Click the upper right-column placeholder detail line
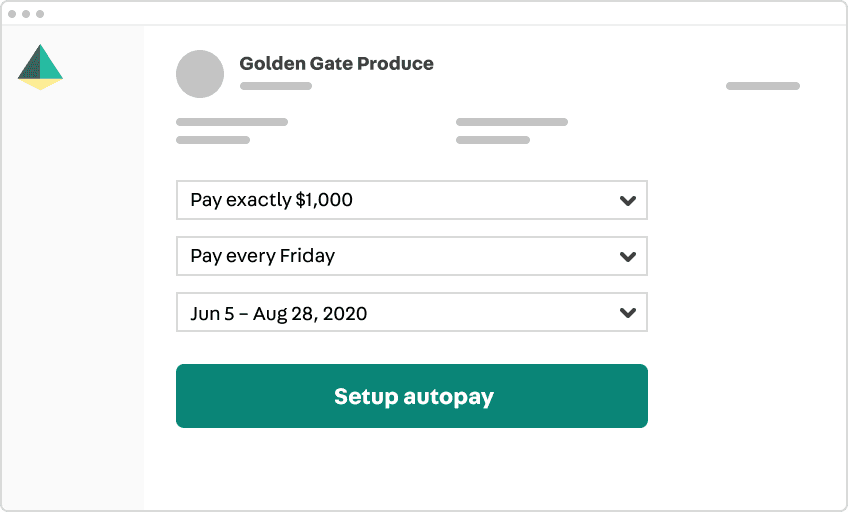The image size is (848, 512). 512,122
